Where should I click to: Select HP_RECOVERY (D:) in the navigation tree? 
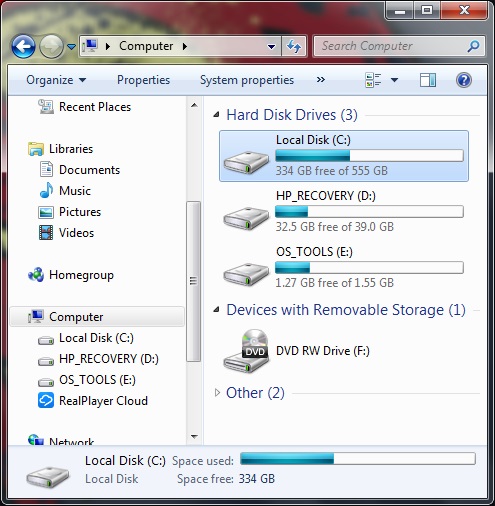tap(109, 359)
